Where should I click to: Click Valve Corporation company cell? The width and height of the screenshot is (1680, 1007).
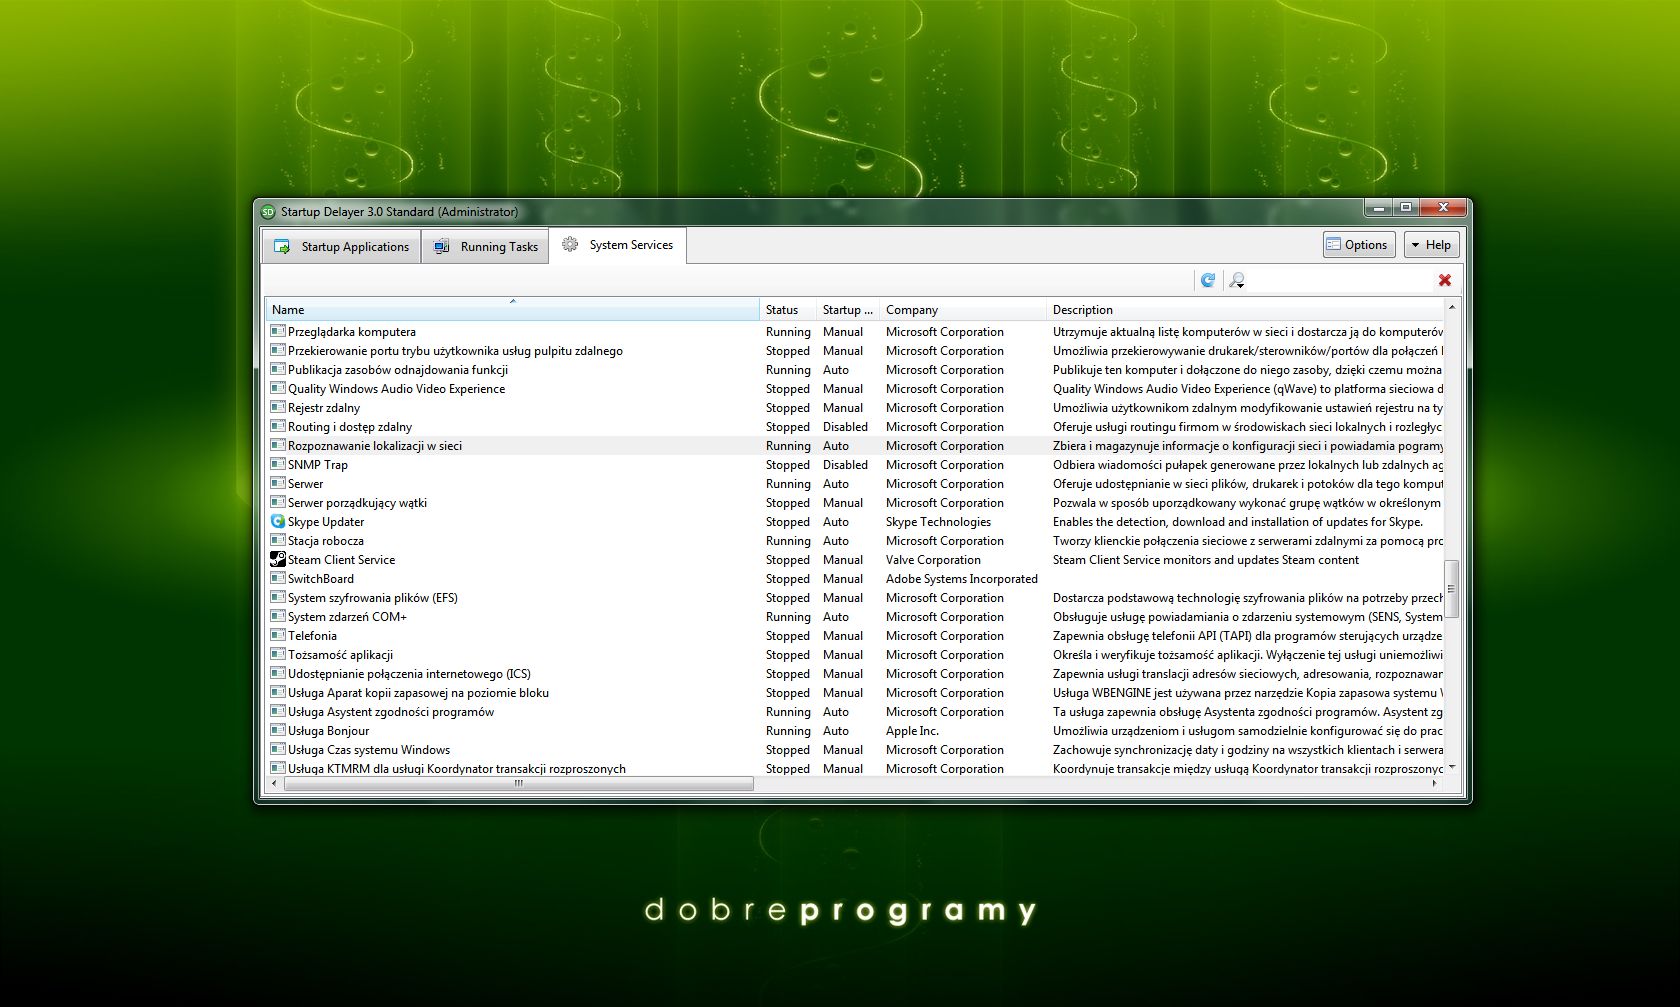933,560
